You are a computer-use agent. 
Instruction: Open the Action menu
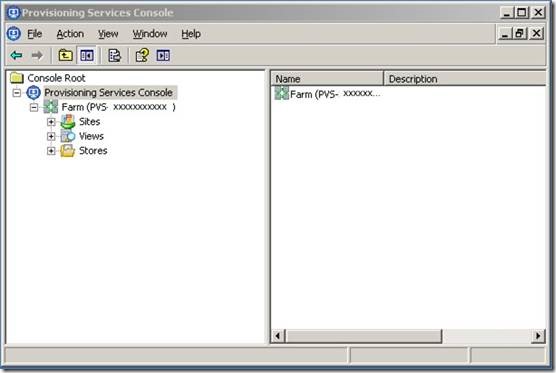[70, 34]
